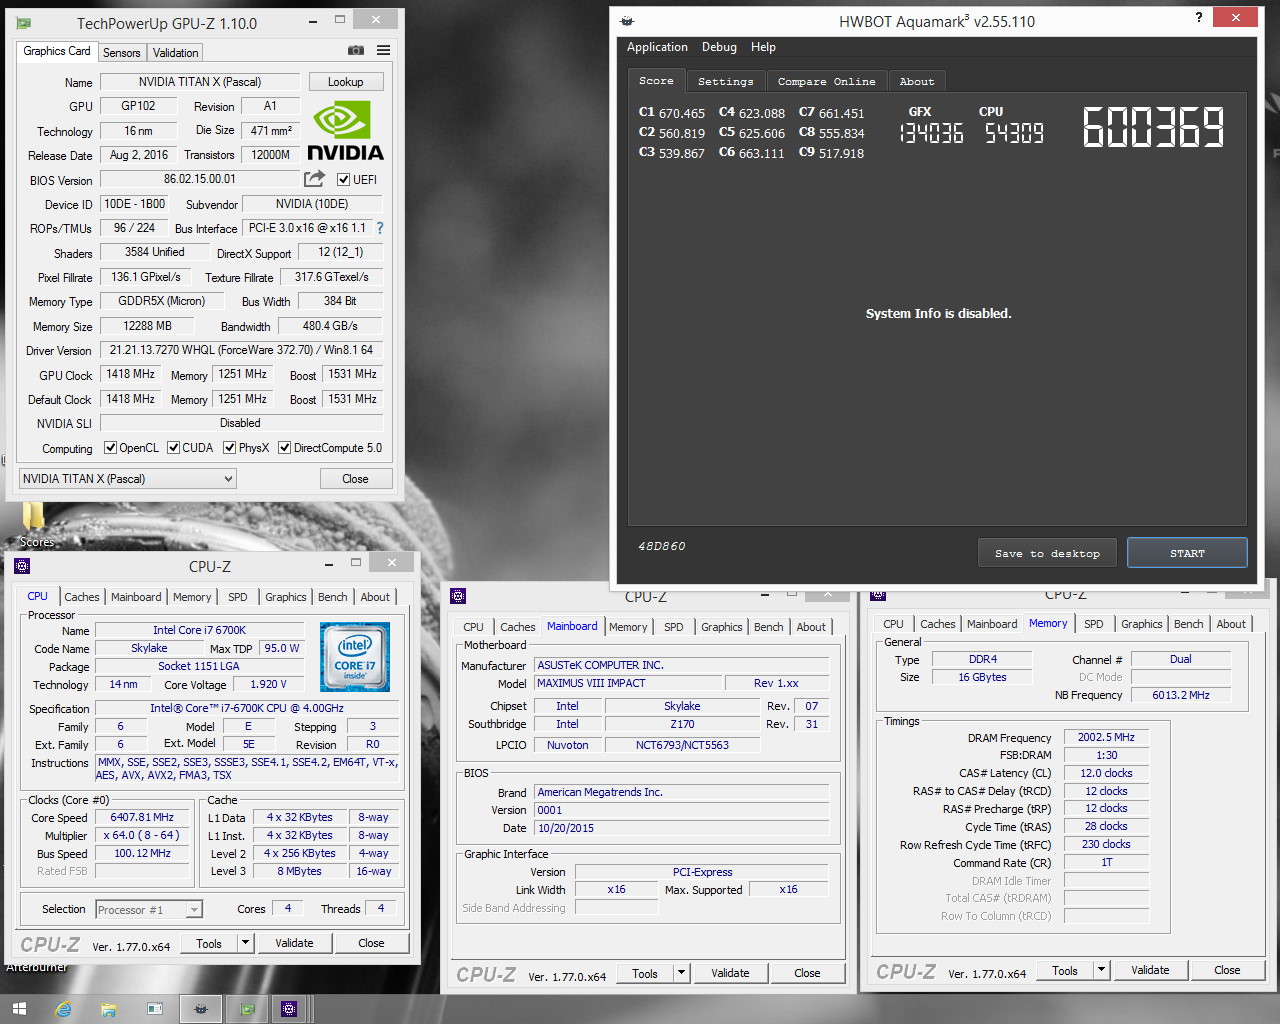Click the help question mark in Aquamark title bar
This screenshot has width=1280, height=1024.
coord(1199,17)
